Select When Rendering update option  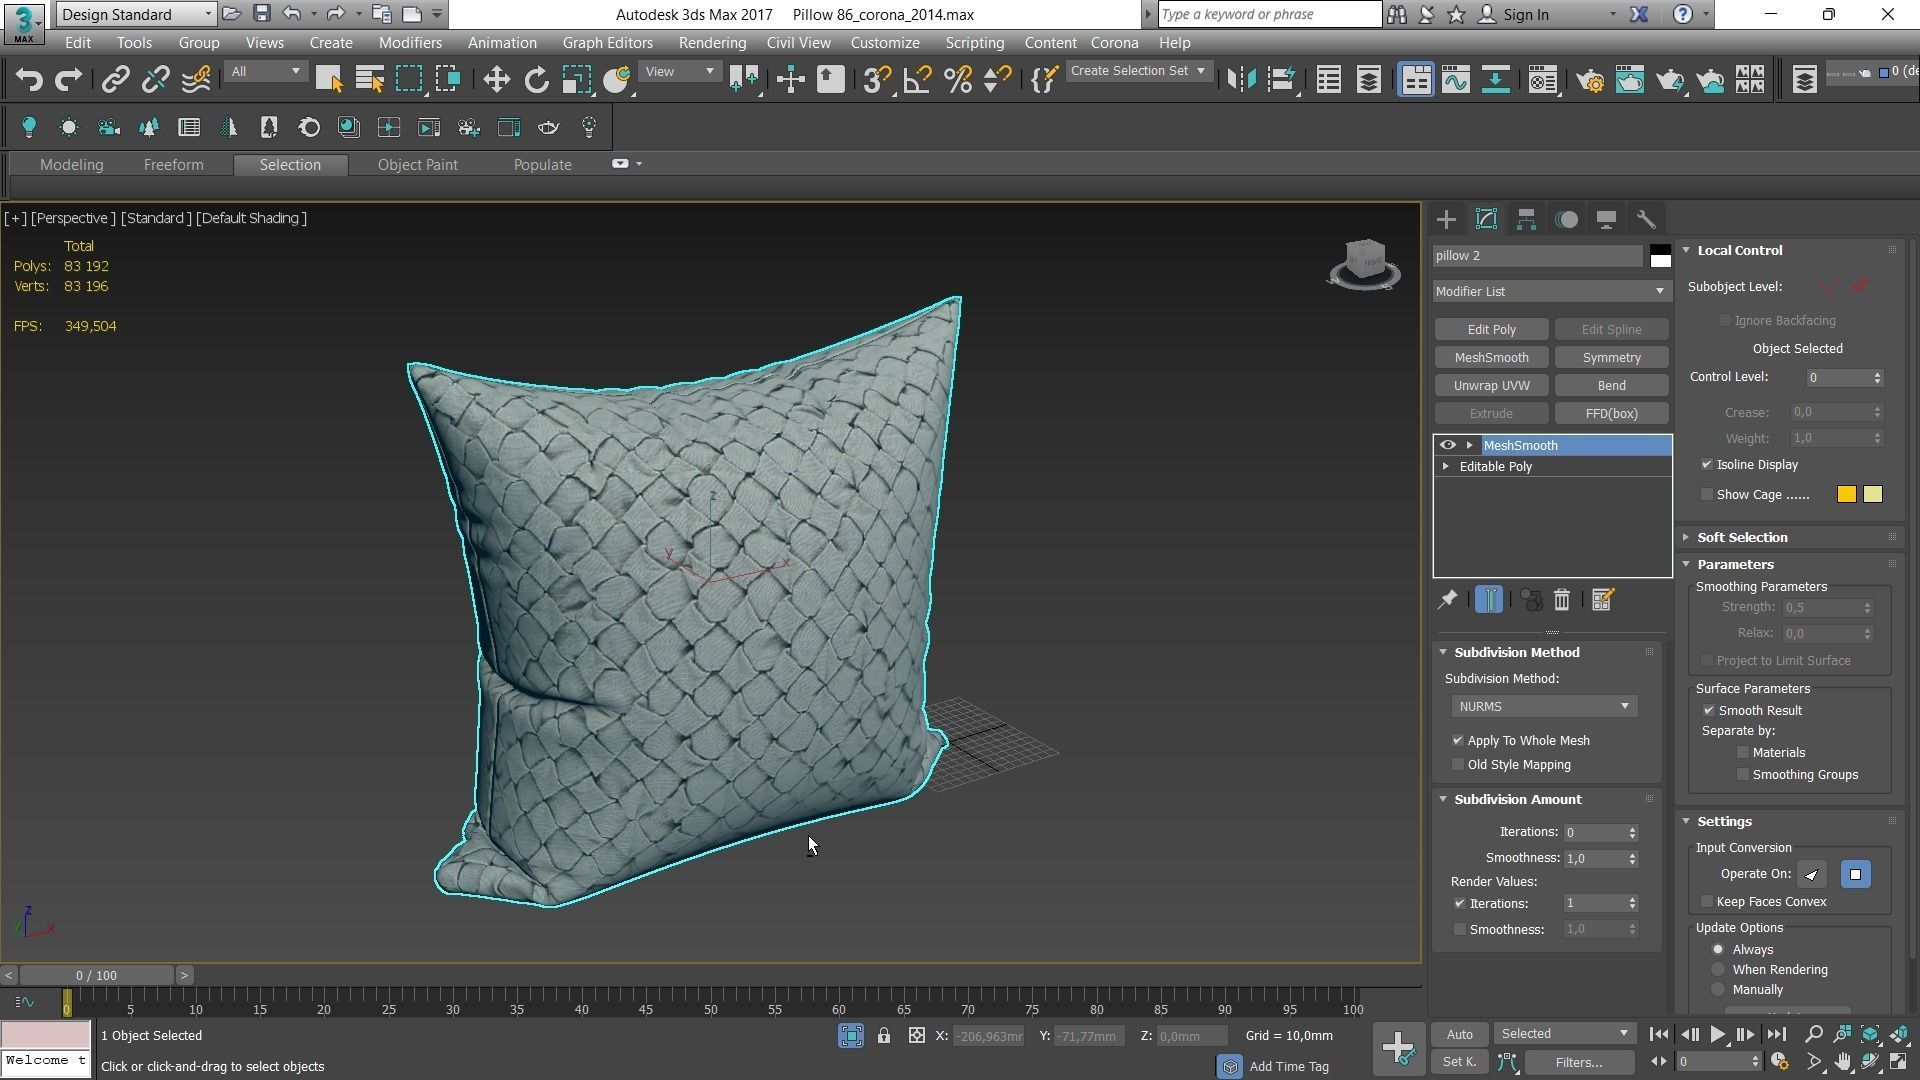1718,970
